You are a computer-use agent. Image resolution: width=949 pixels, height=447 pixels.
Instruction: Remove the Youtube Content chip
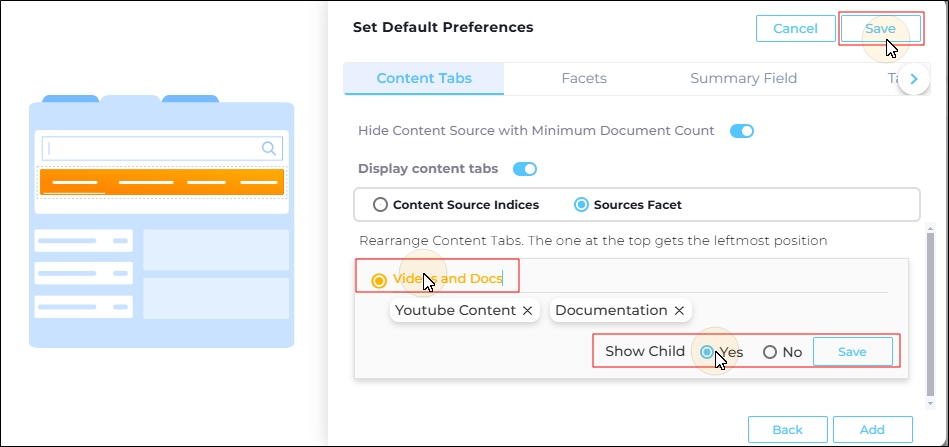coord(527,310)
